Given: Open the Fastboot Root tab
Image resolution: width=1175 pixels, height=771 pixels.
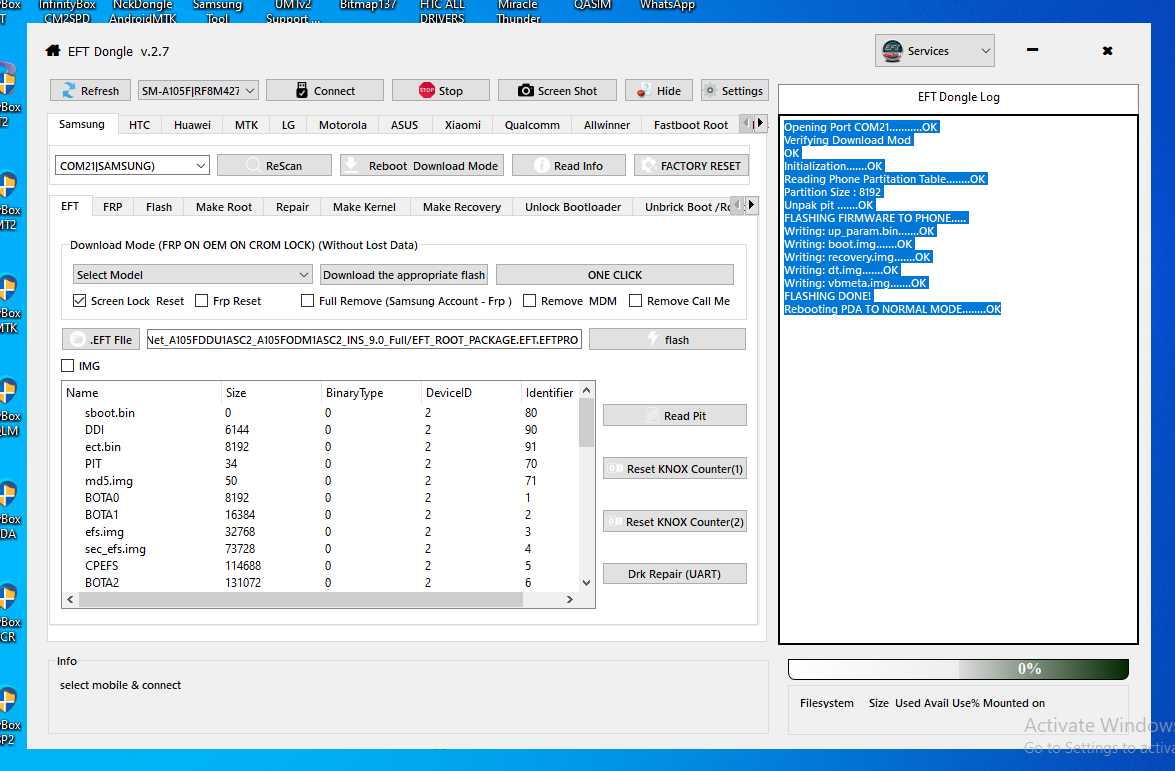Looking at the screenshot, I should [691, 125].
